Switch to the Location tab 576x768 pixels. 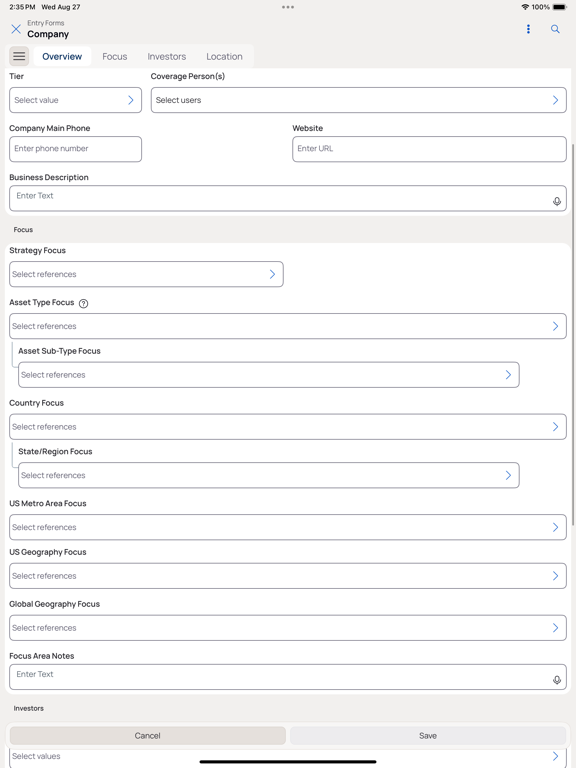click(224, 56)
